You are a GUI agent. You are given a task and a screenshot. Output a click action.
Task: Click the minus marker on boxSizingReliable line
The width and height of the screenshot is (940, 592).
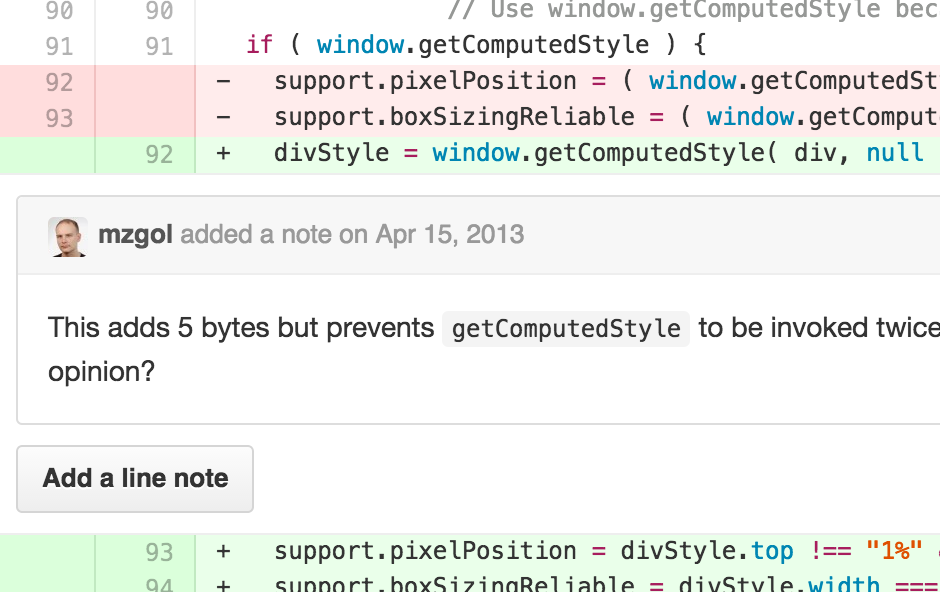click(223, 117)
